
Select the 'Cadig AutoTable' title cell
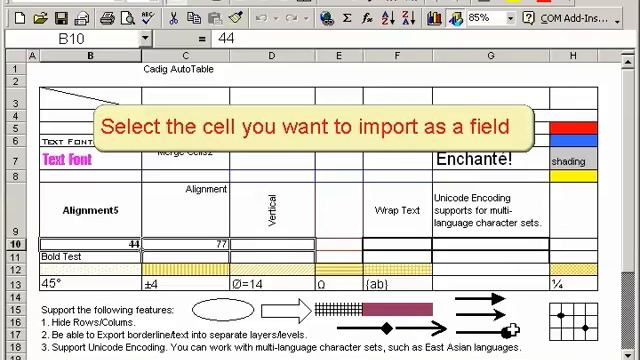point(185,69)
